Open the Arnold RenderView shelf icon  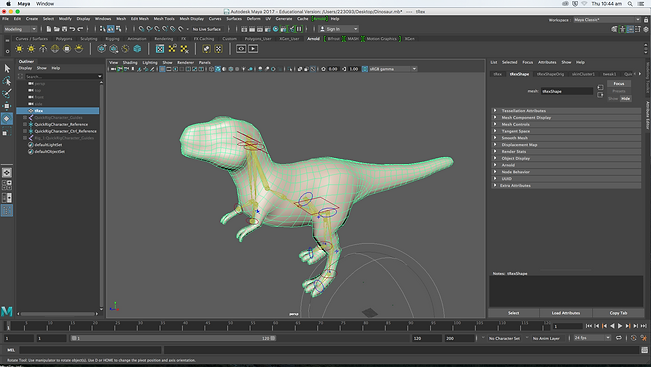(x=241, y=49)
